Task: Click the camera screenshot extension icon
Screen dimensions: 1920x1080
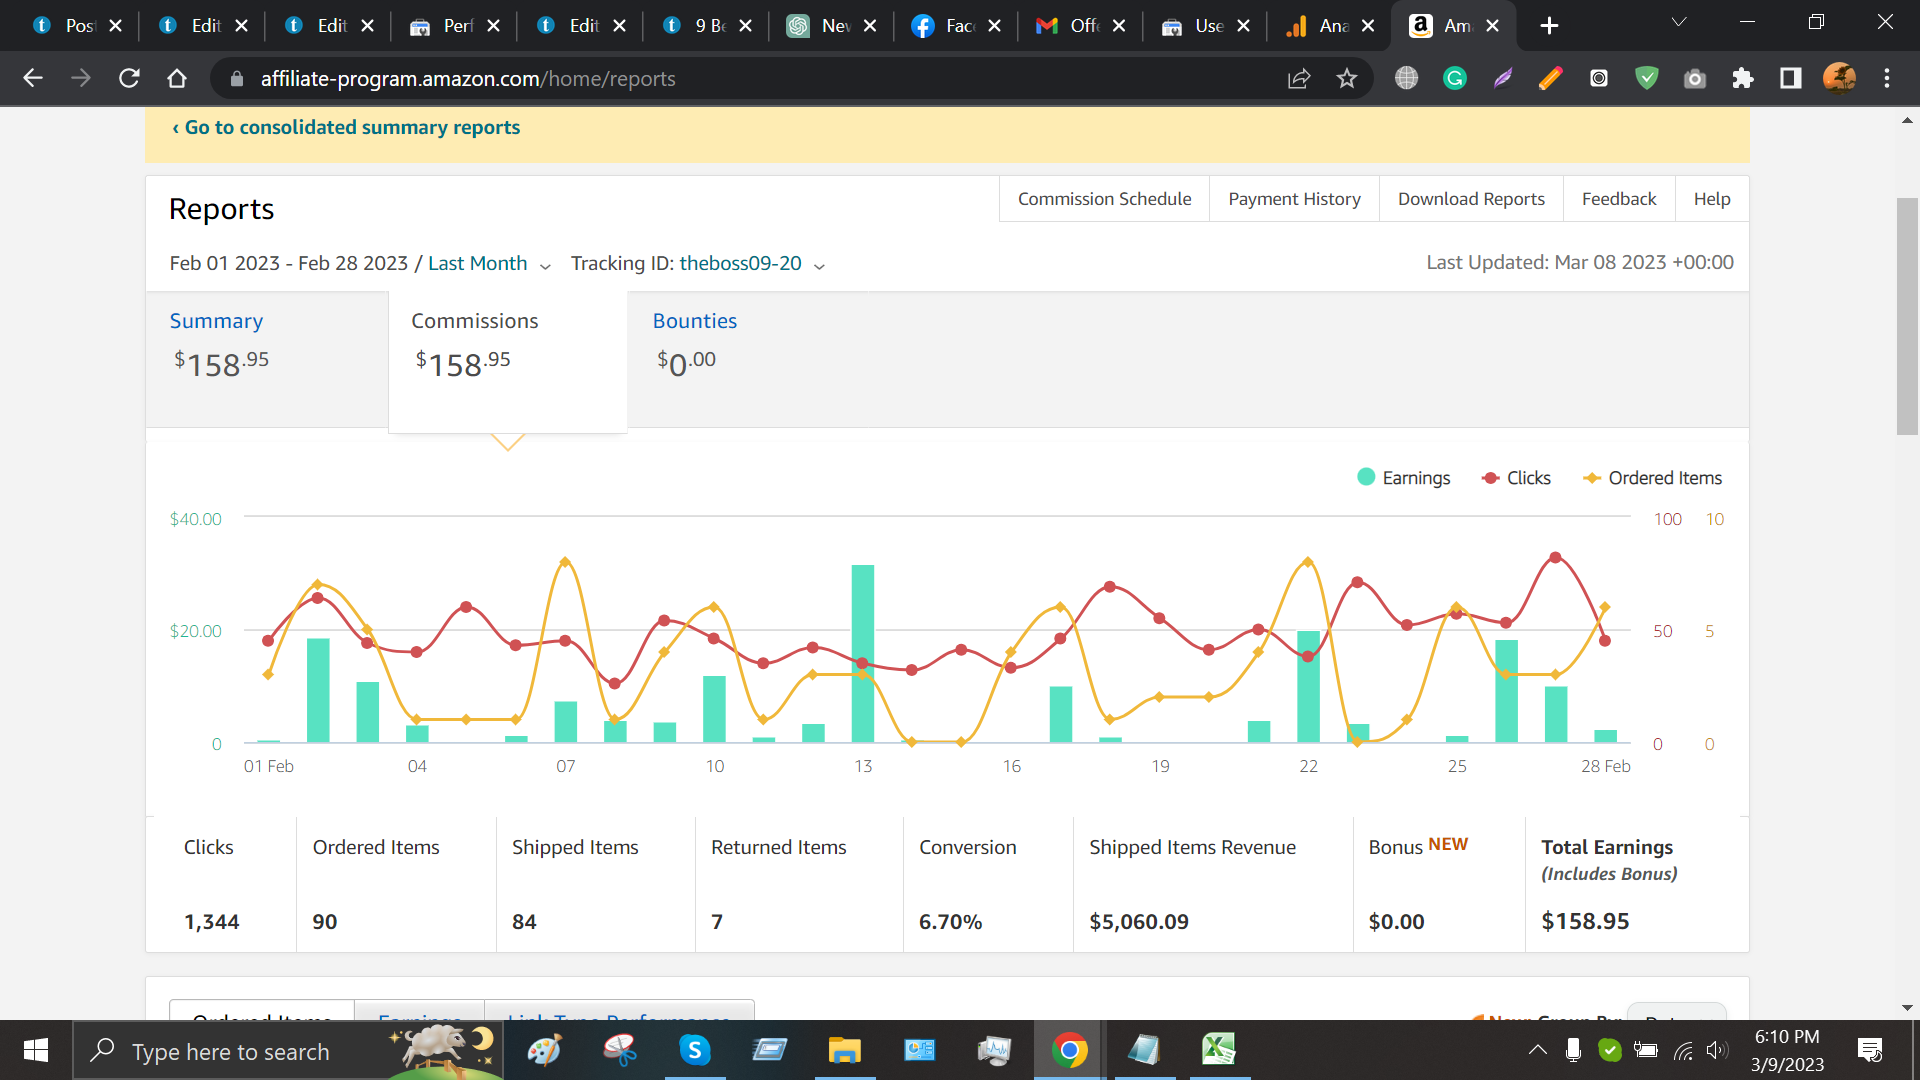Action: pos(1695,78)
